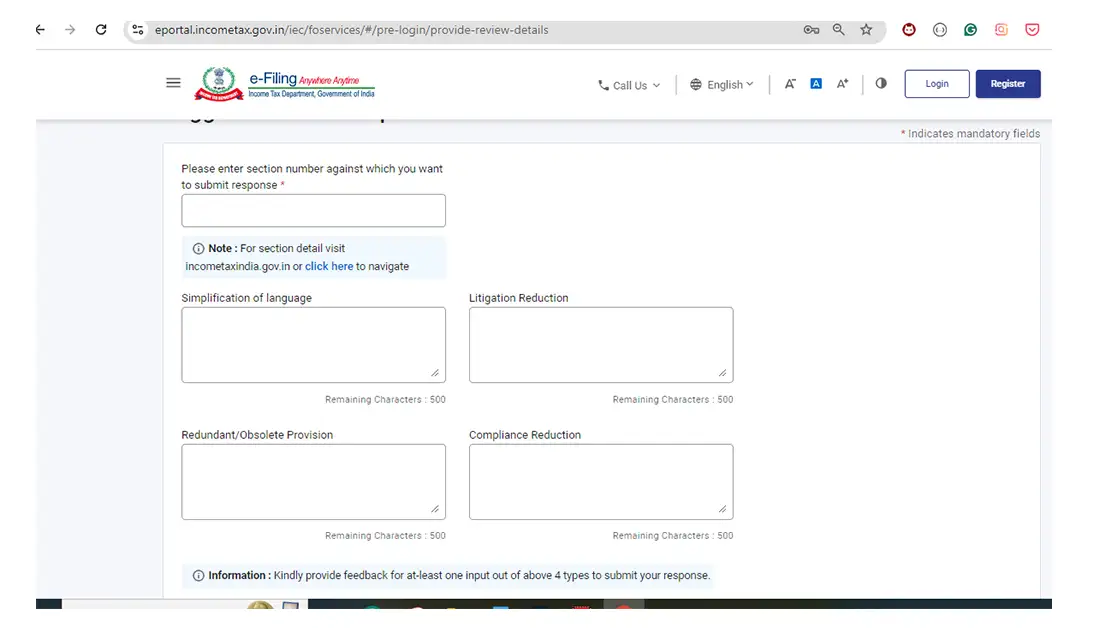
Task: Follow the 'click here' navigate link
Action: click(329, 266)
